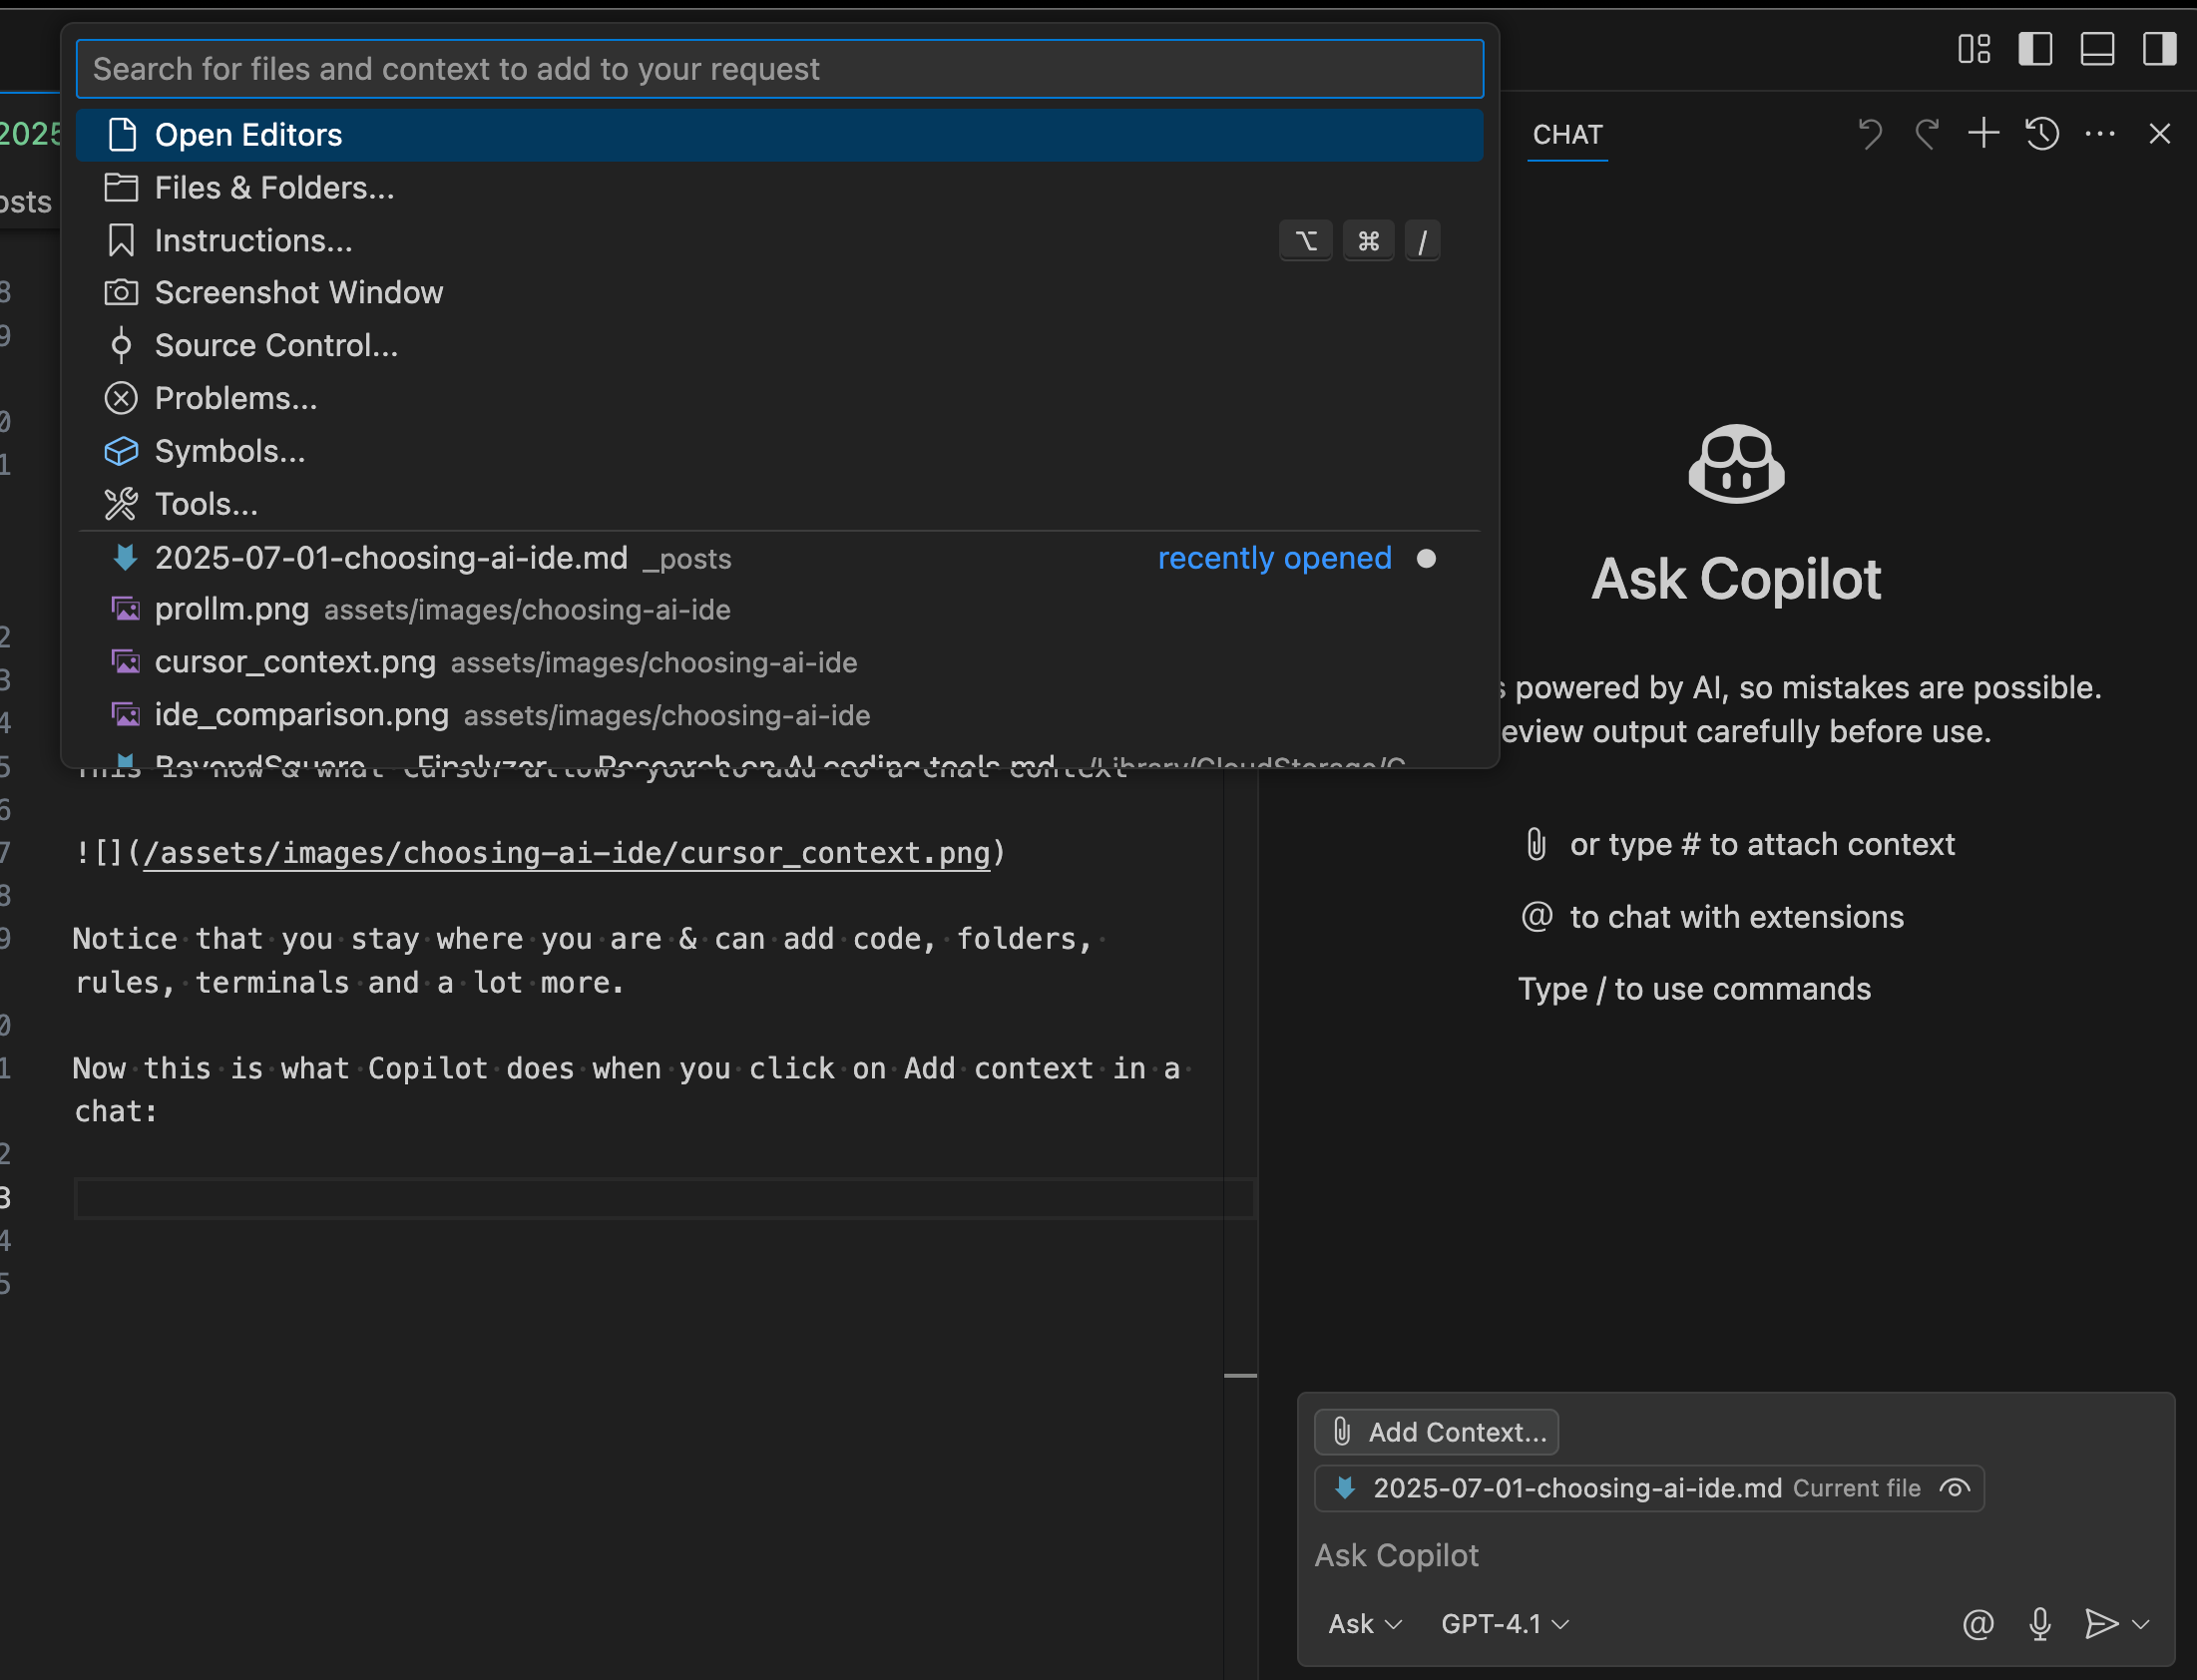Pick the Instructions... entry
This screenshot has height=1680, width=2197.
pos(779,241)
